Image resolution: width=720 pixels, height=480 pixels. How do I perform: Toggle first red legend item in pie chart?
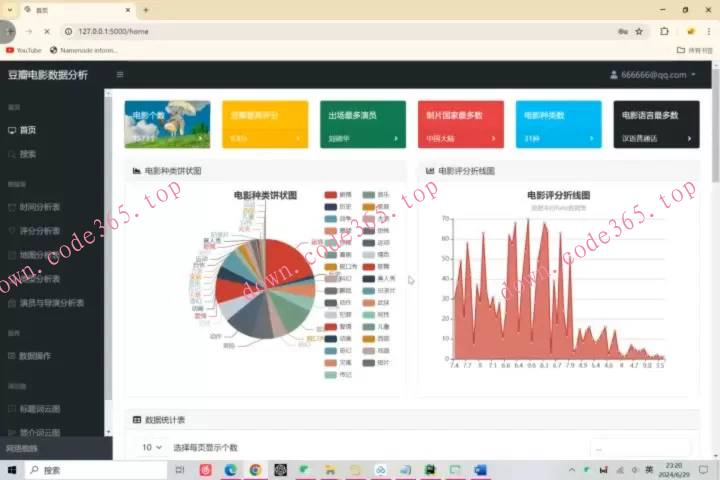coord(331,195)
